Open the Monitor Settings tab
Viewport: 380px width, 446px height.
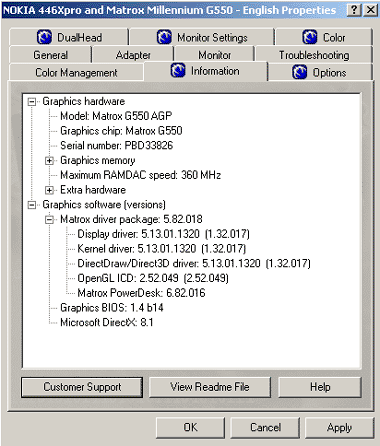point(202,37)
